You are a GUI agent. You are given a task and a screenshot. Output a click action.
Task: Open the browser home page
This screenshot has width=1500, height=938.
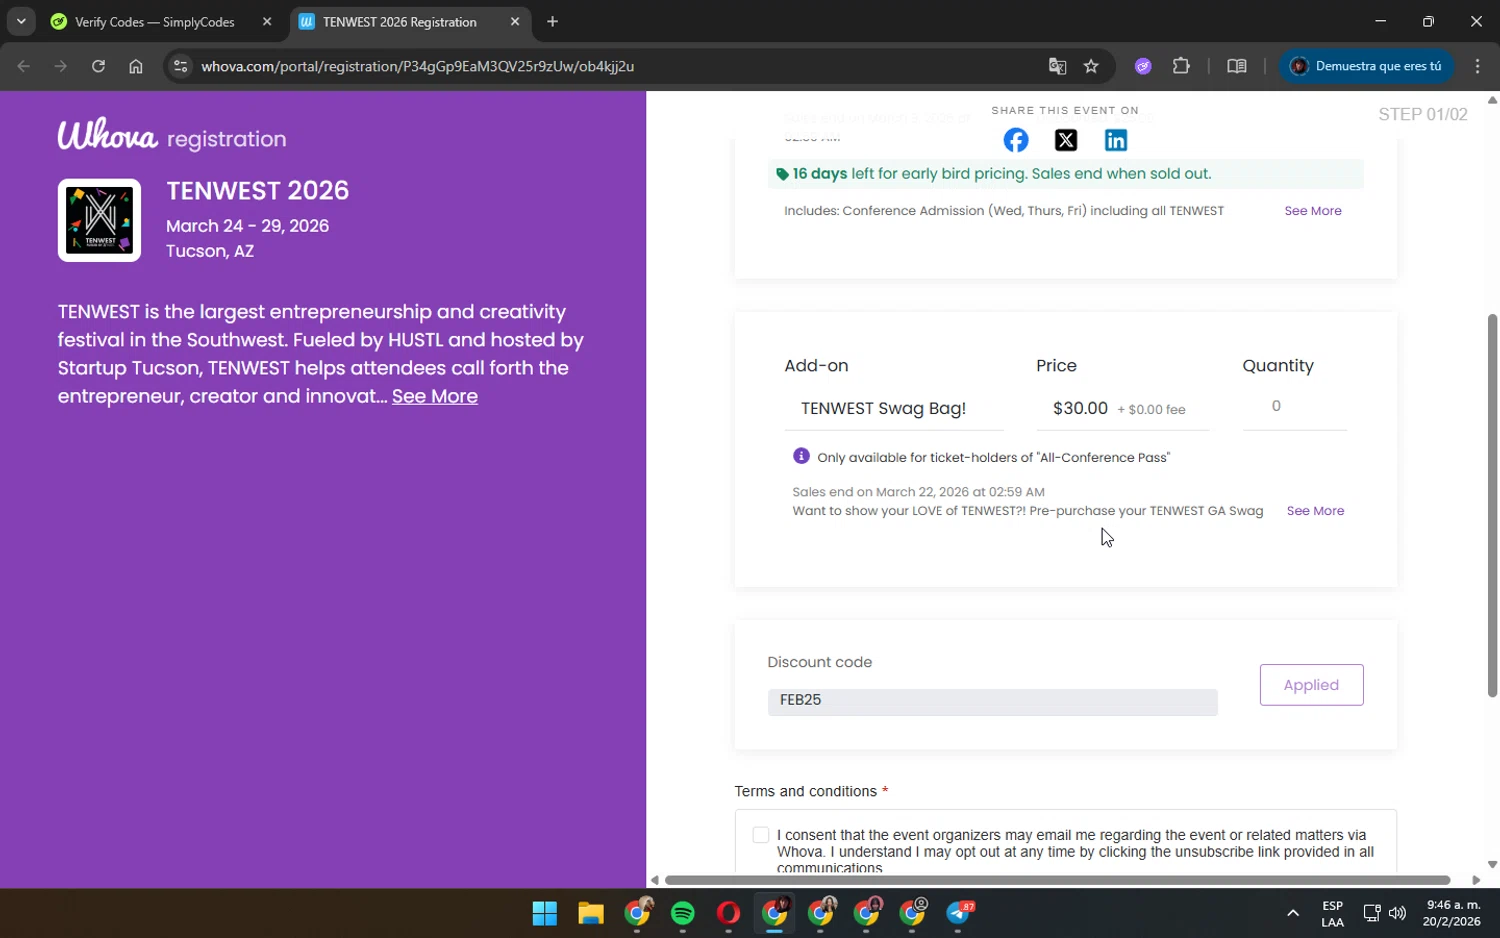coord(136,66)
